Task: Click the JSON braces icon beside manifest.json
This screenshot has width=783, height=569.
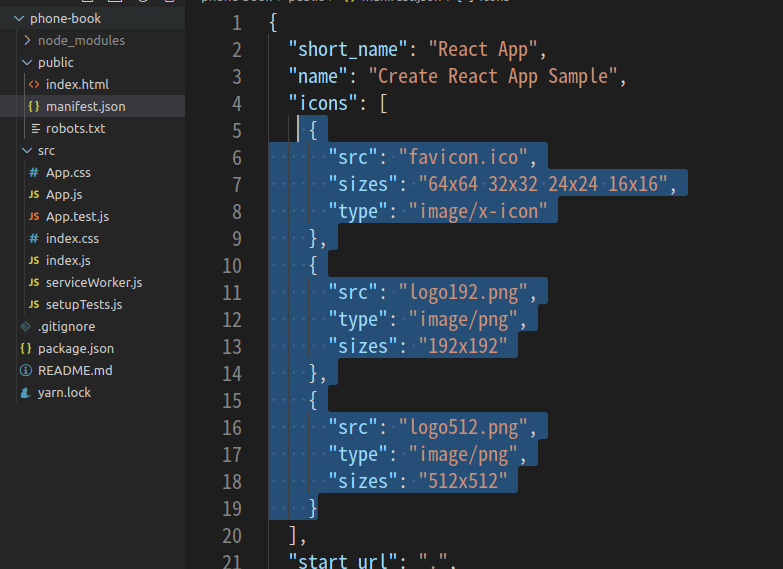Action: pos(34,106)
